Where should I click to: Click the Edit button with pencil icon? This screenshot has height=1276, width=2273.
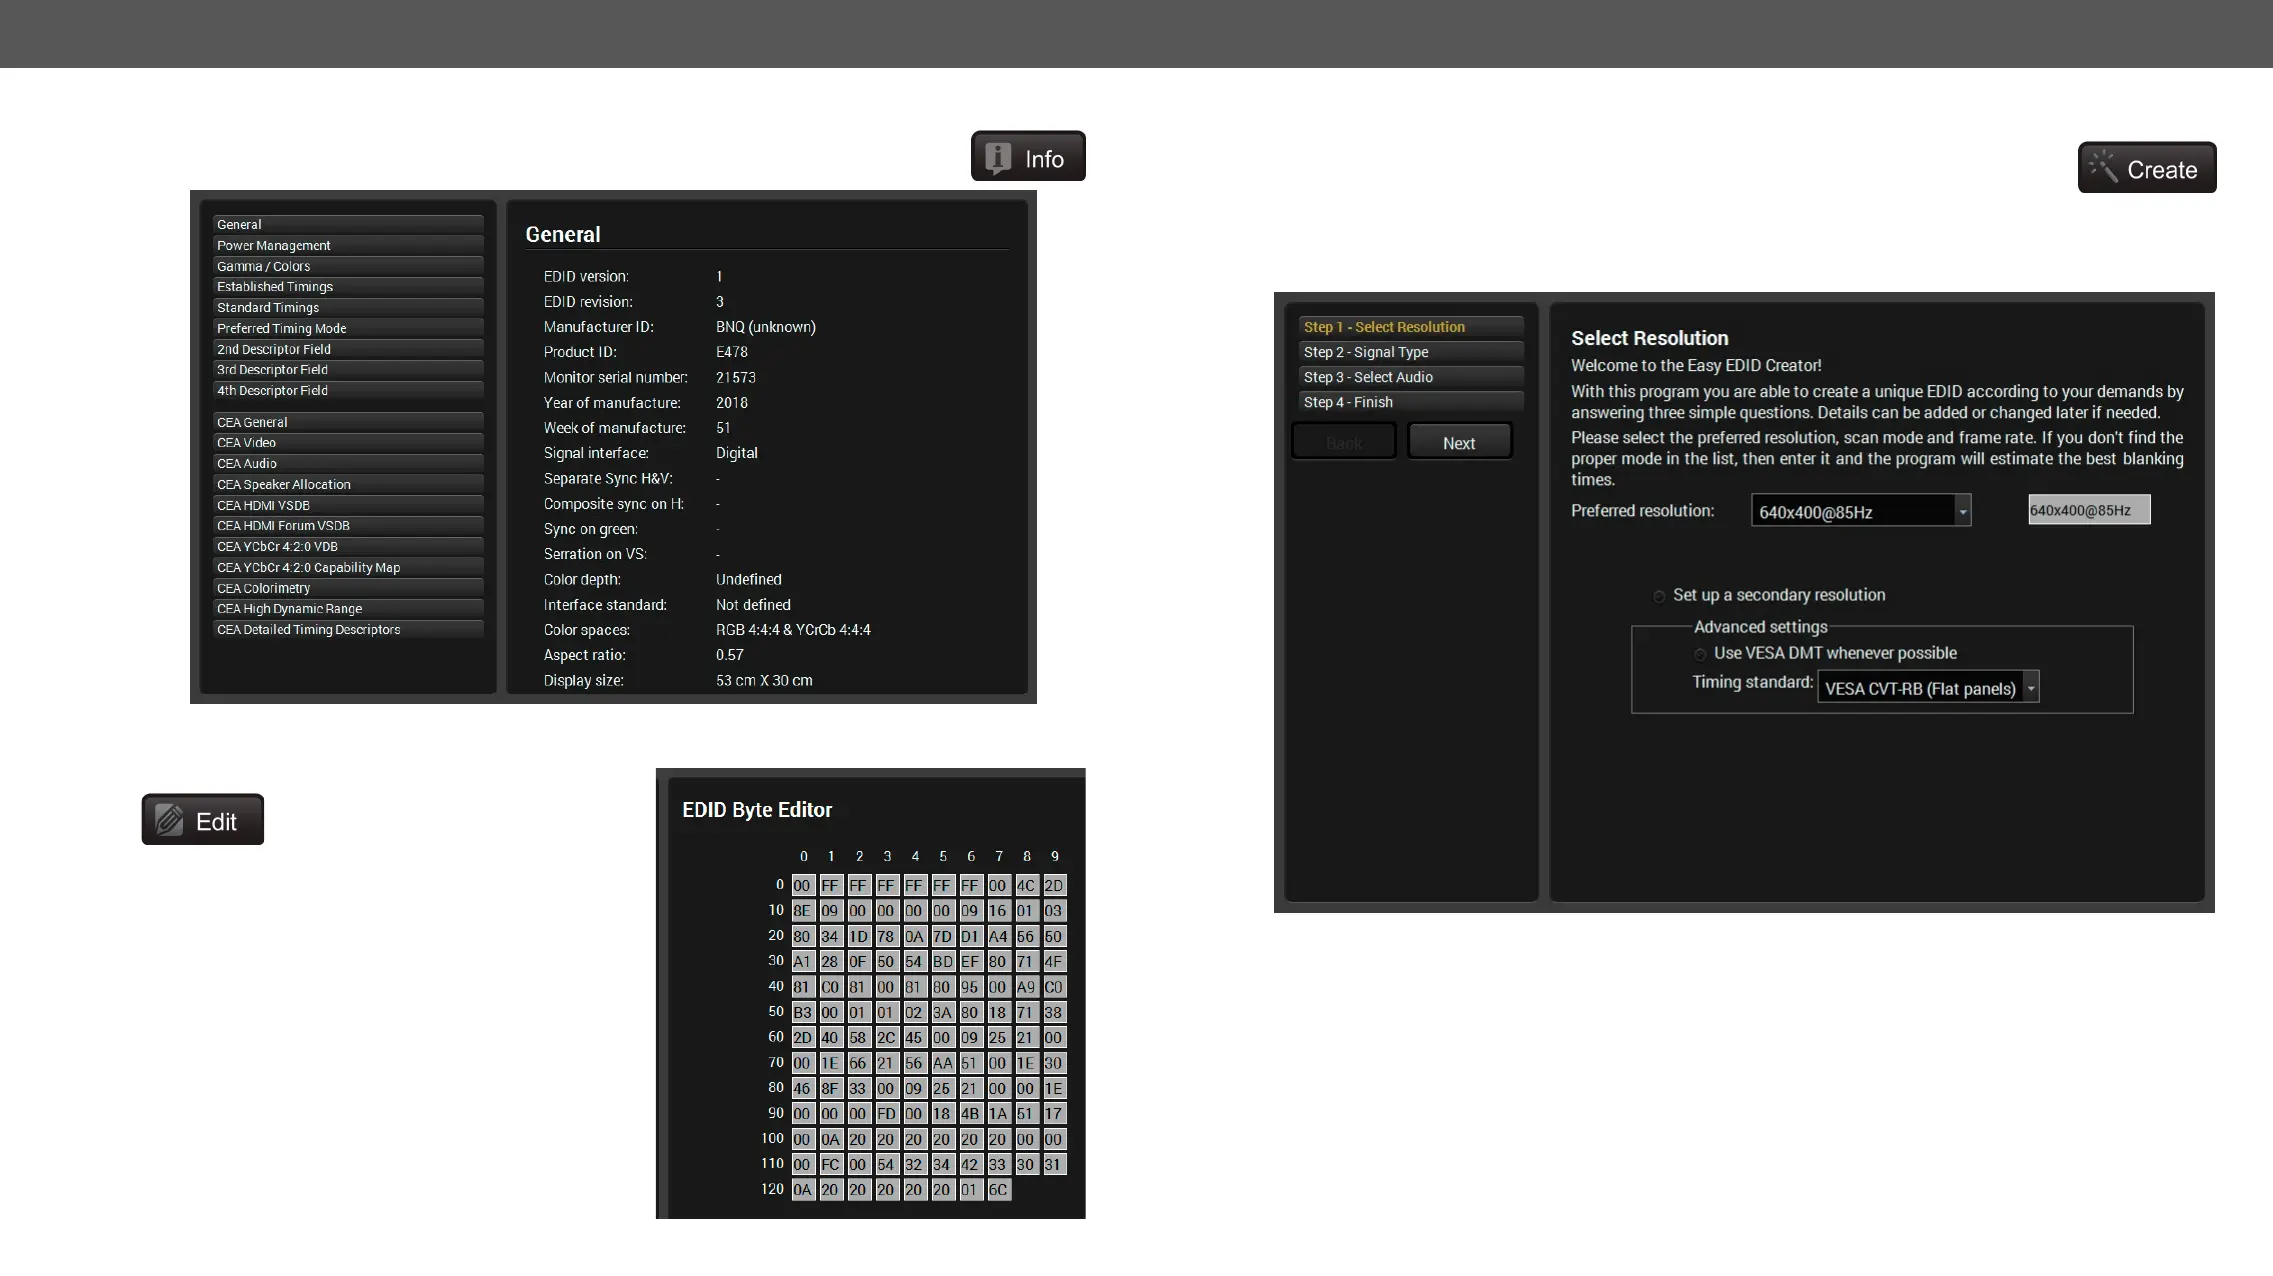203,819
